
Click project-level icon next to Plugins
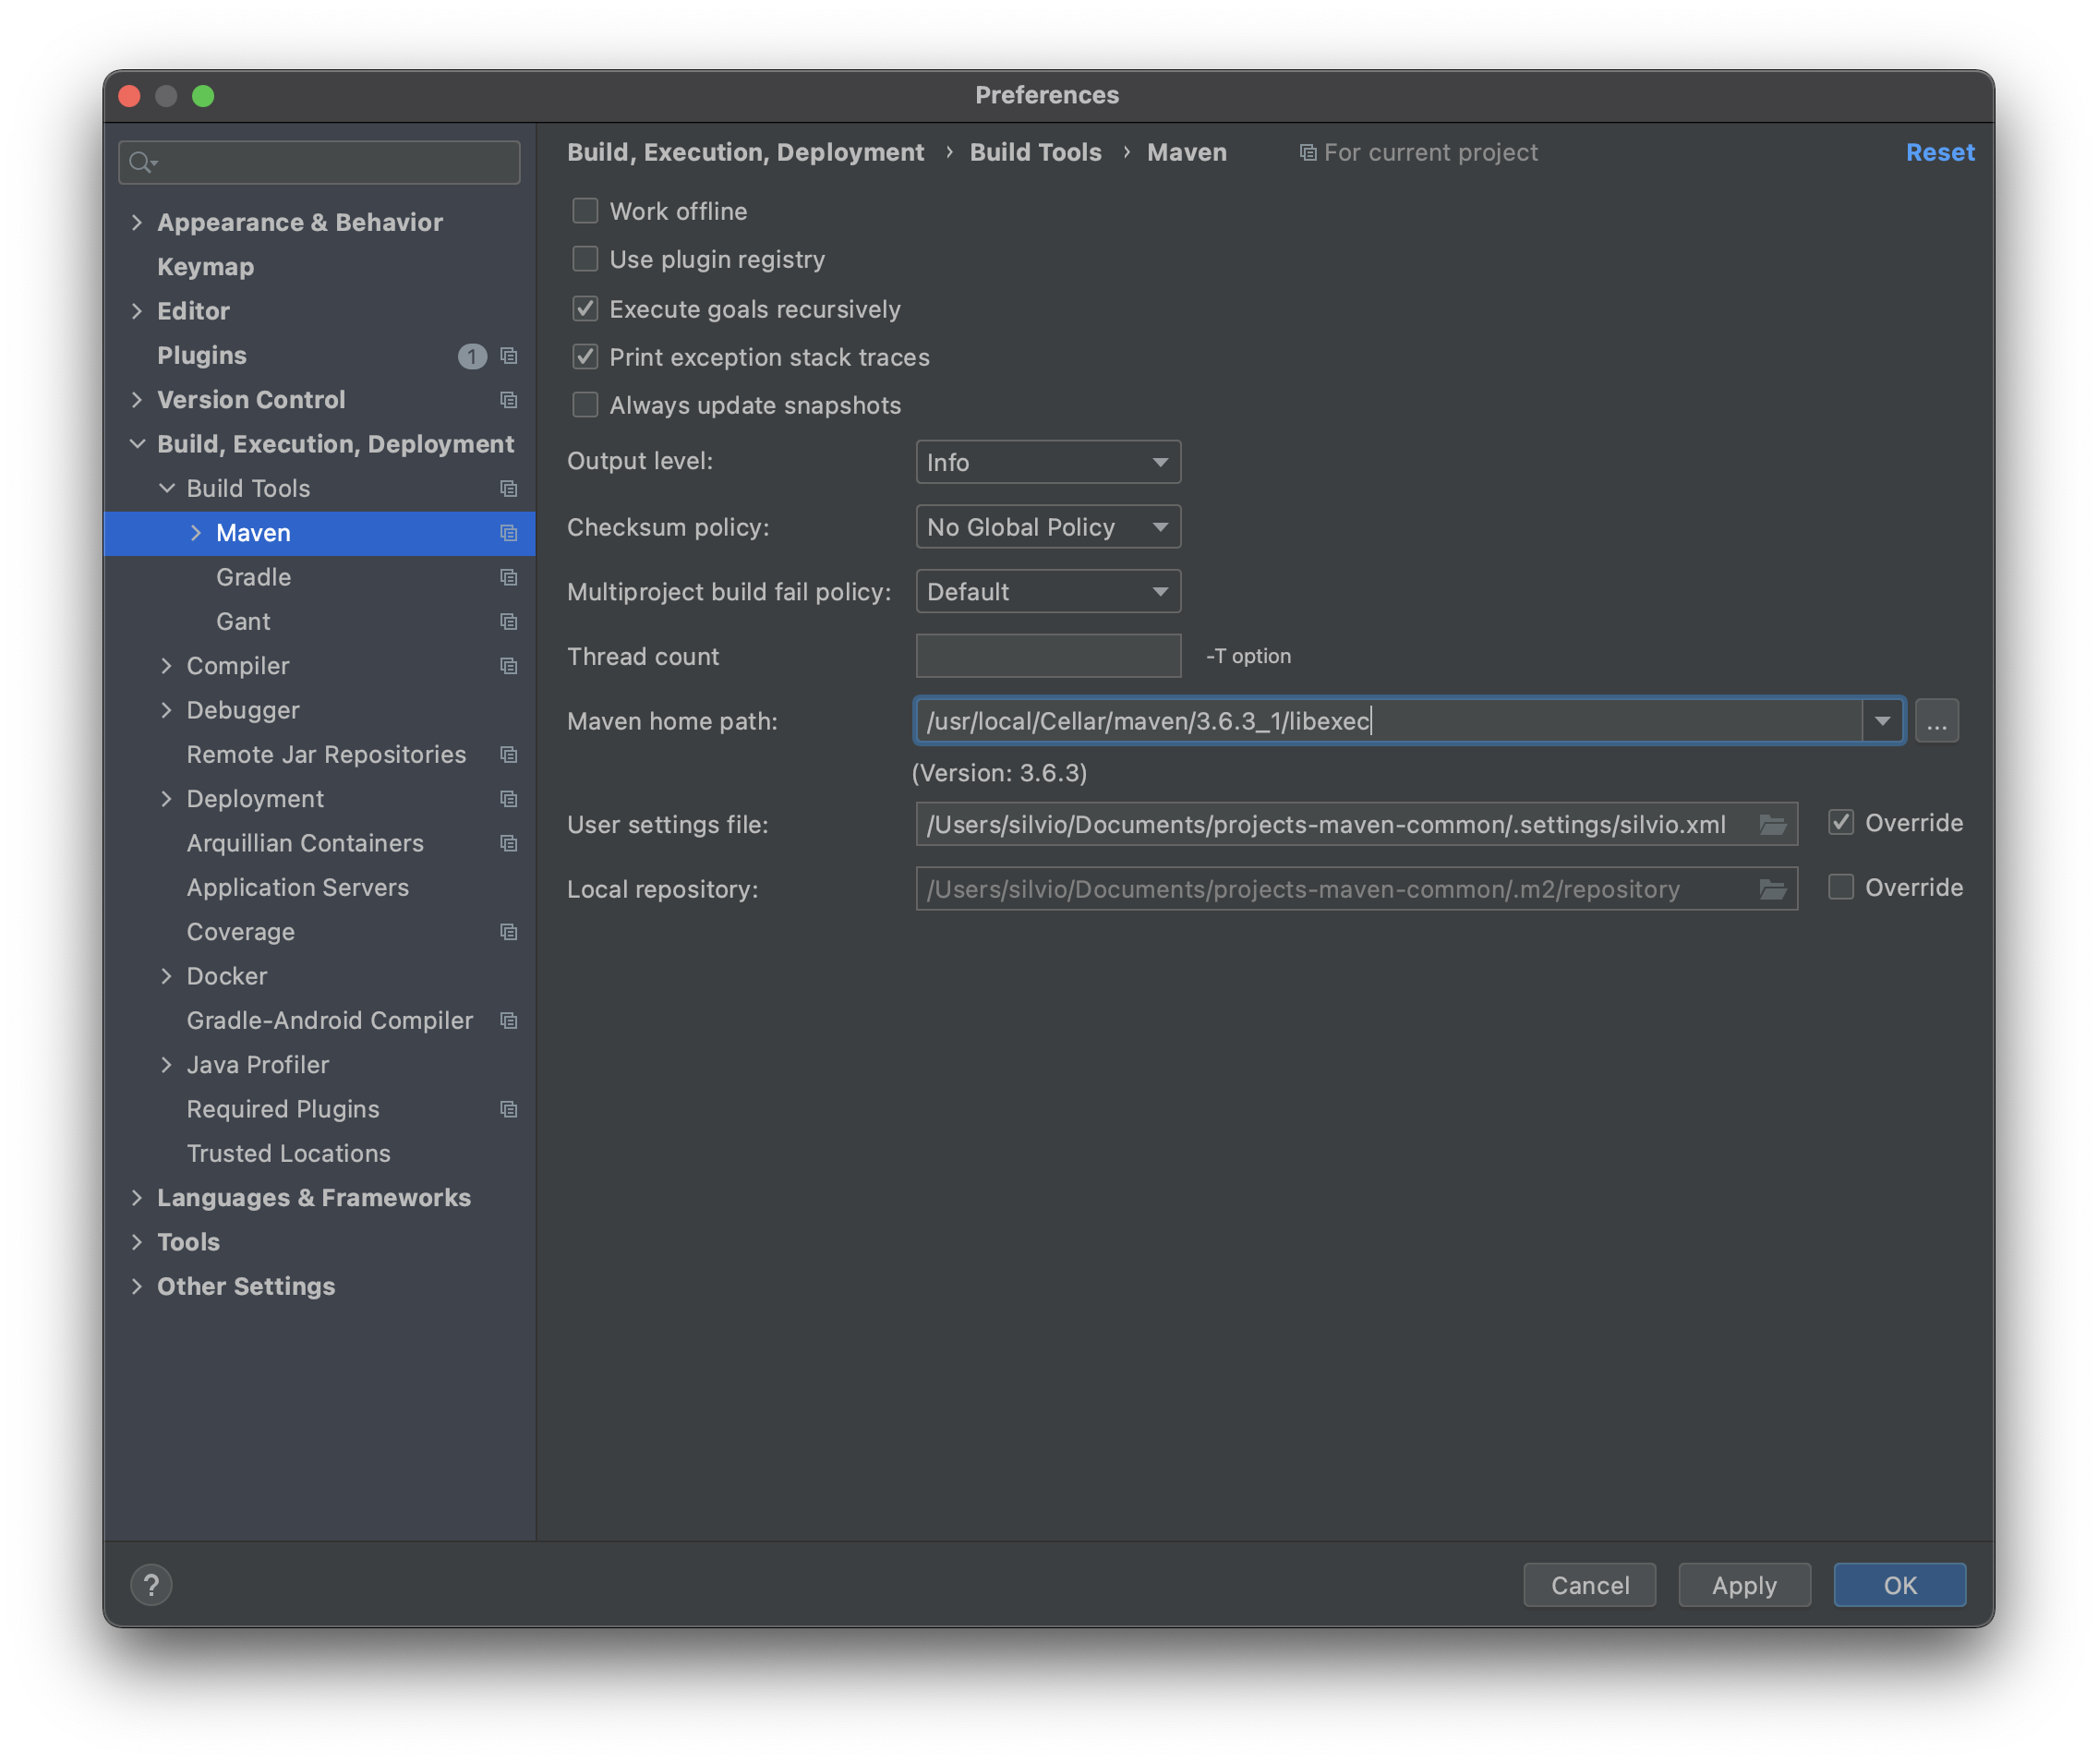508,356
